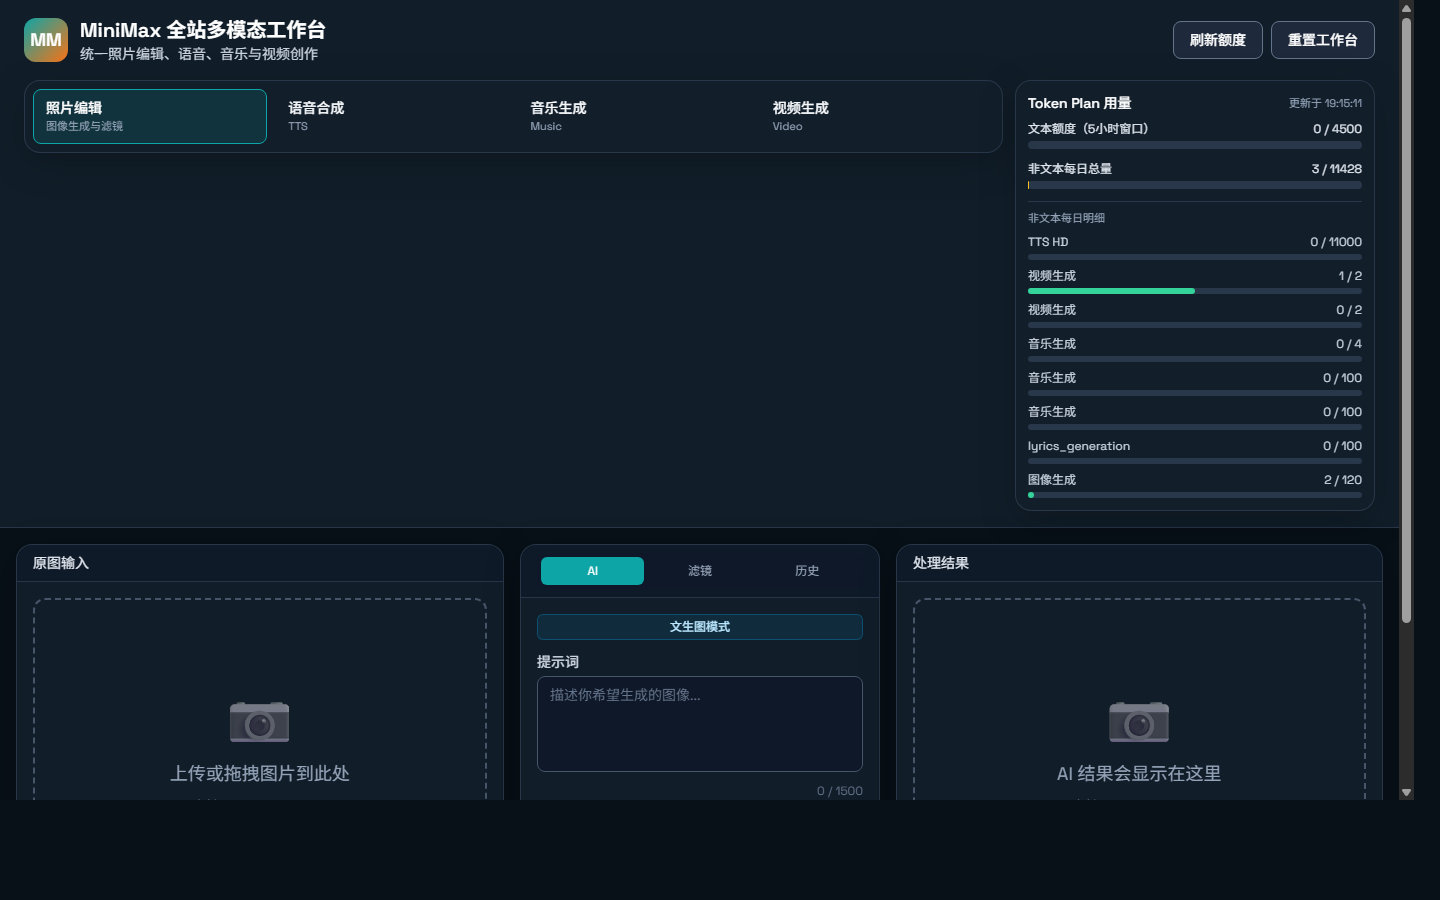Click the 视频生成 1 / 2 progress bar
The height and width of the screenshot is (900, 1440).
1195,291
